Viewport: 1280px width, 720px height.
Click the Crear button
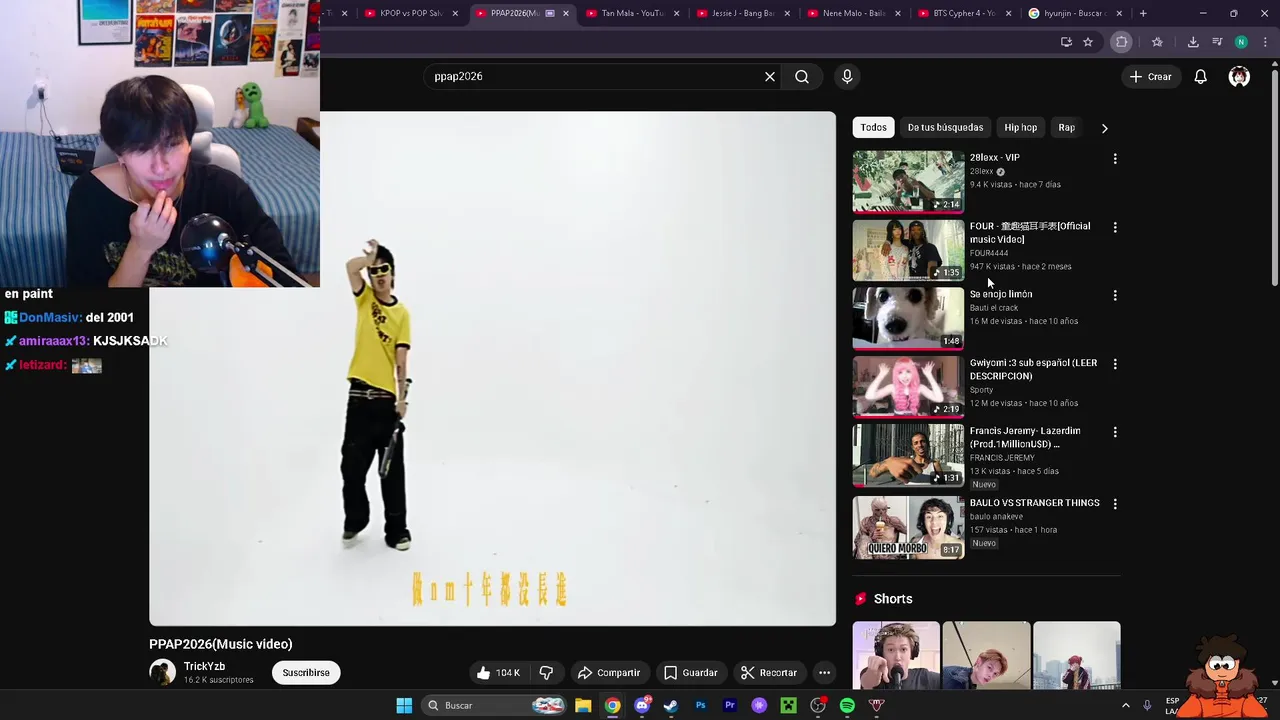point(1150,77)
